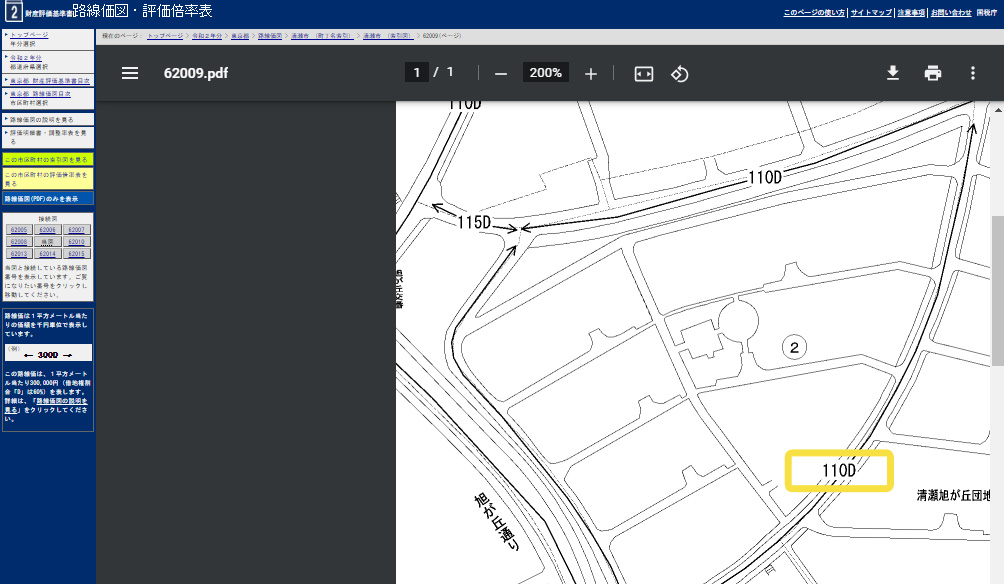The image size is (1004, 584).
Task: Print the PDF document
Action: [933, 73]
